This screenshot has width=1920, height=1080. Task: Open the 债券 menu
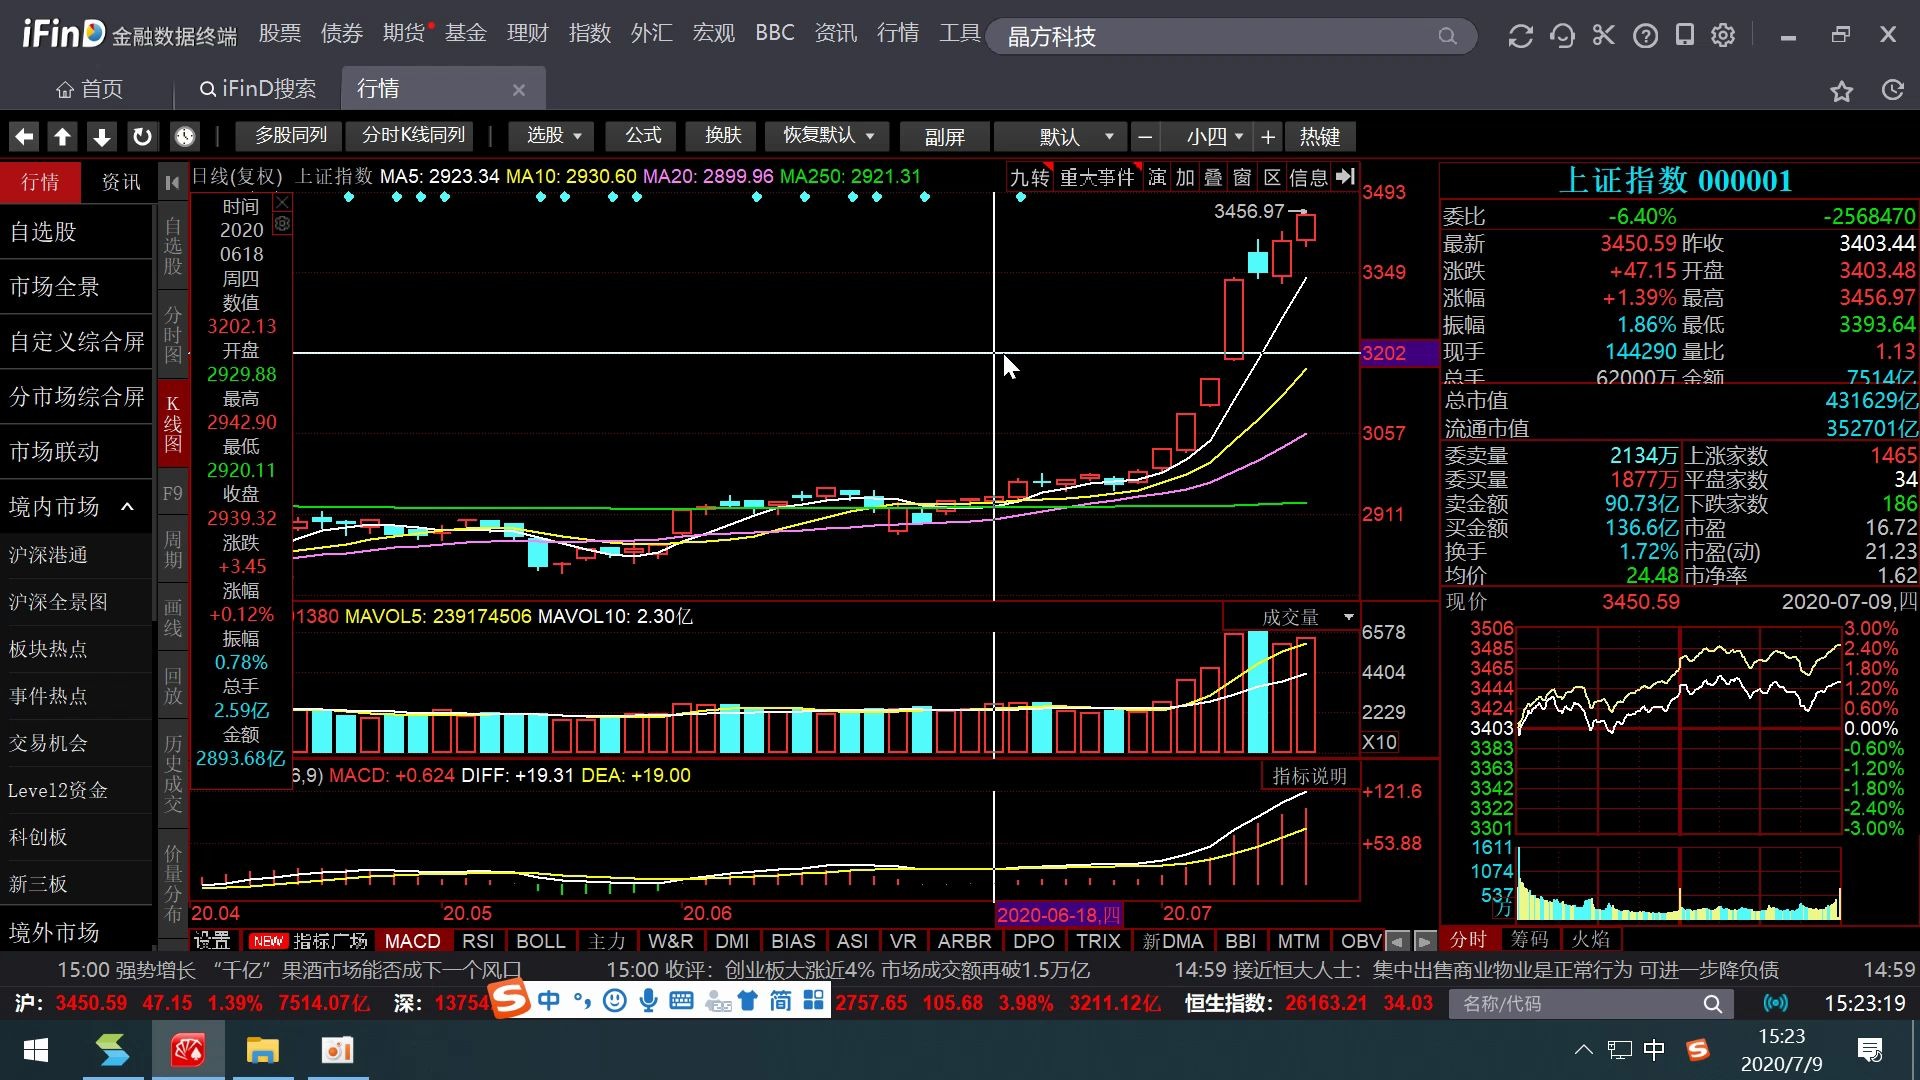[x=342, y=33]
